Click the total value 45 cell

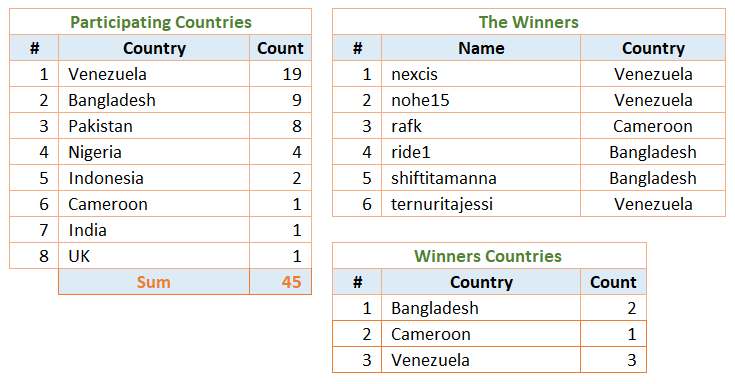(280, 282)
